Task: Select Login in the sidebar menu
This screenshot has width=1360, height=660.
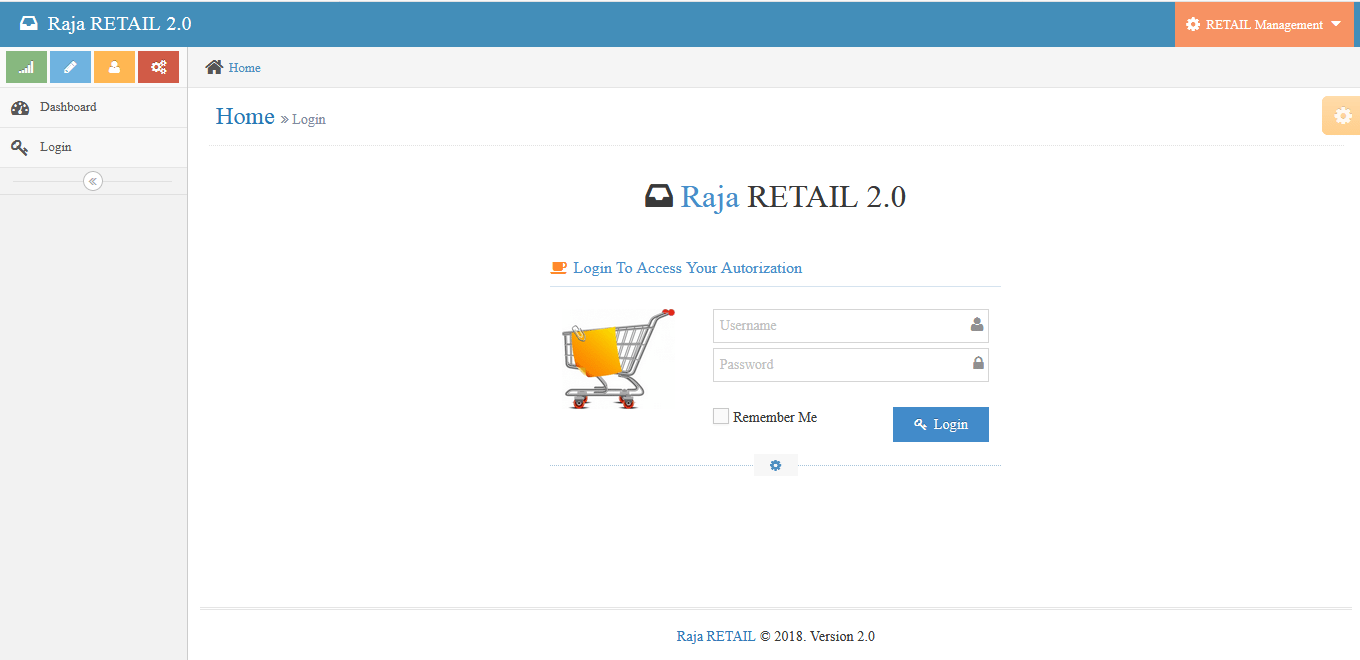Action: 55,146
